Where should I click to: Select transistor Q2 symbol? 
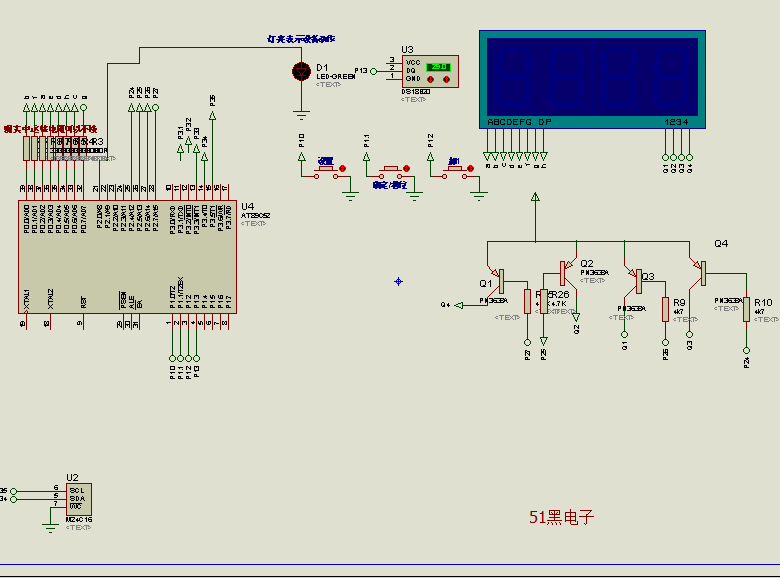point(566,273)
